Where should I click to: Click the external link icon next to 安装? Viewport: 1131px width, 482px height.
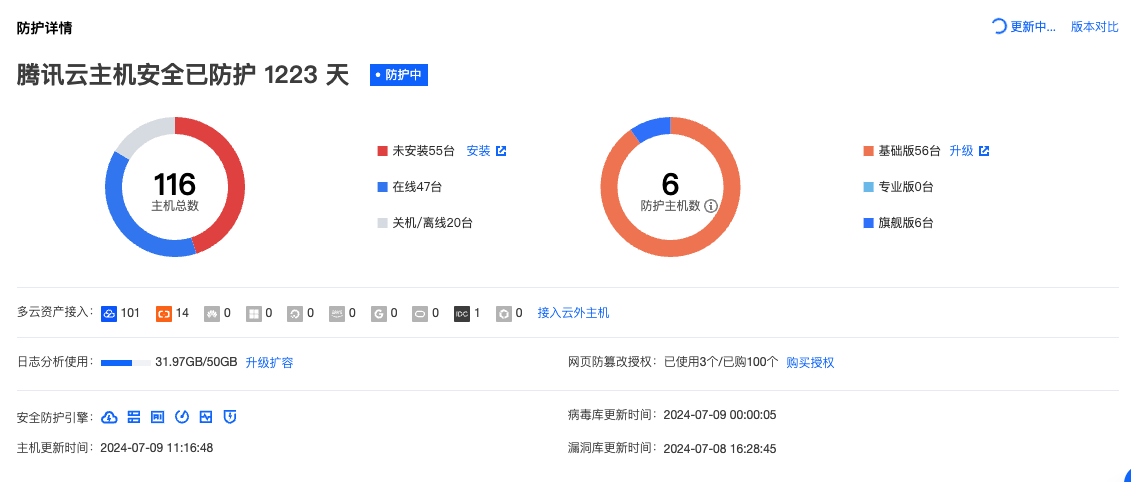coord(501,151)
